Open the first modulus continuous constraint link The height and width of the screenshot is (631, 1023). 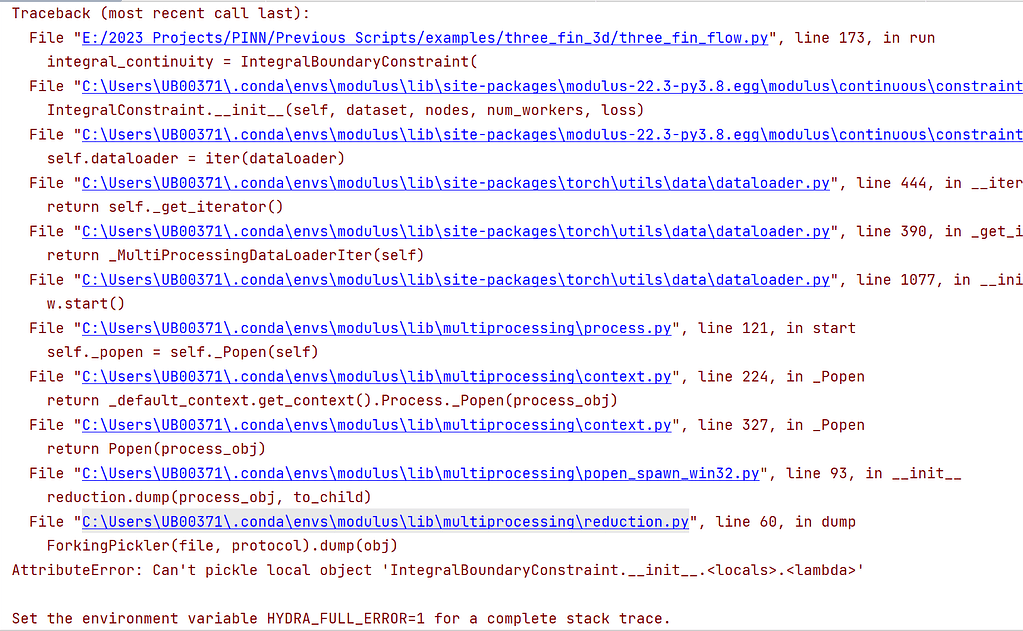coord(550,86)
